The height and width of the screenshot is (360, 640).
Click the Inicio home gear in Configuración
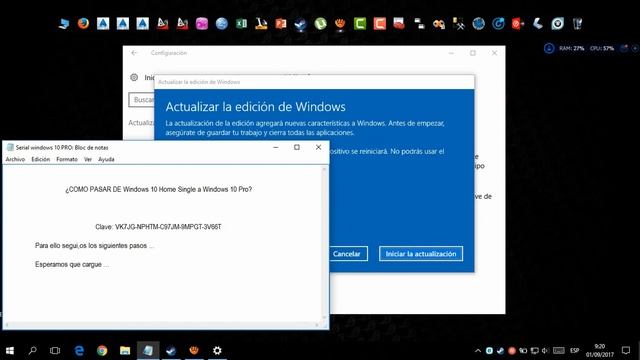point(134,77)
